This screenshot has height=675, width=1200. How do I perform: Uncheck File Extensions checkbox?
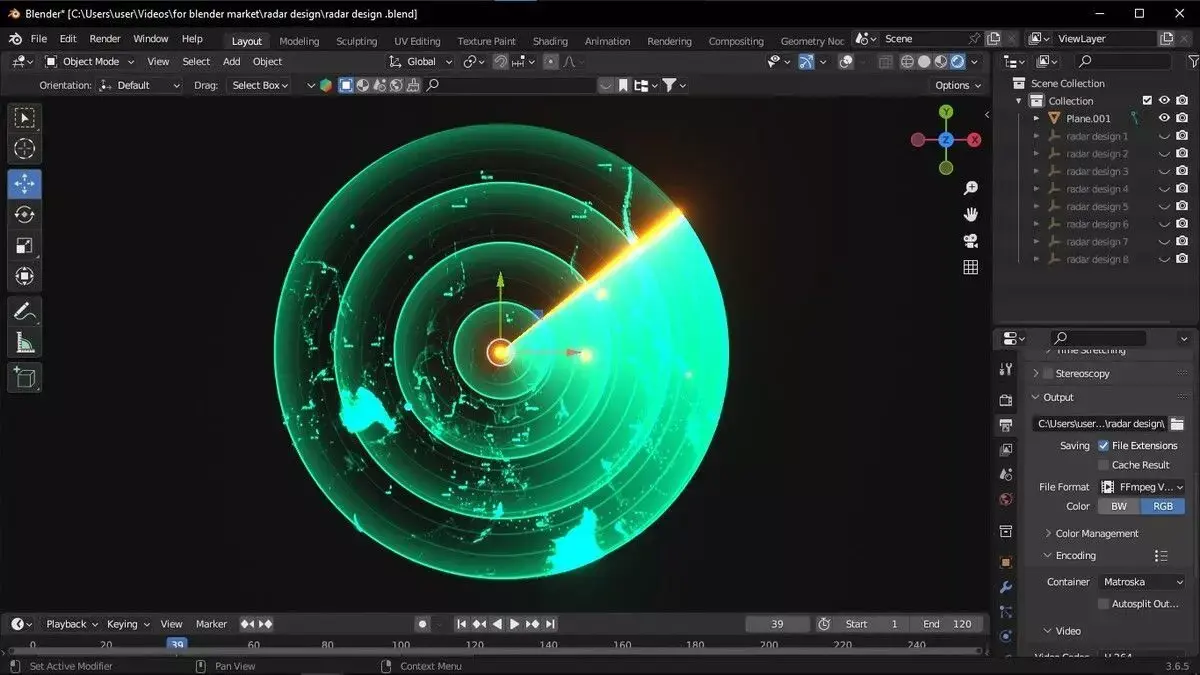pos(1103,446)
